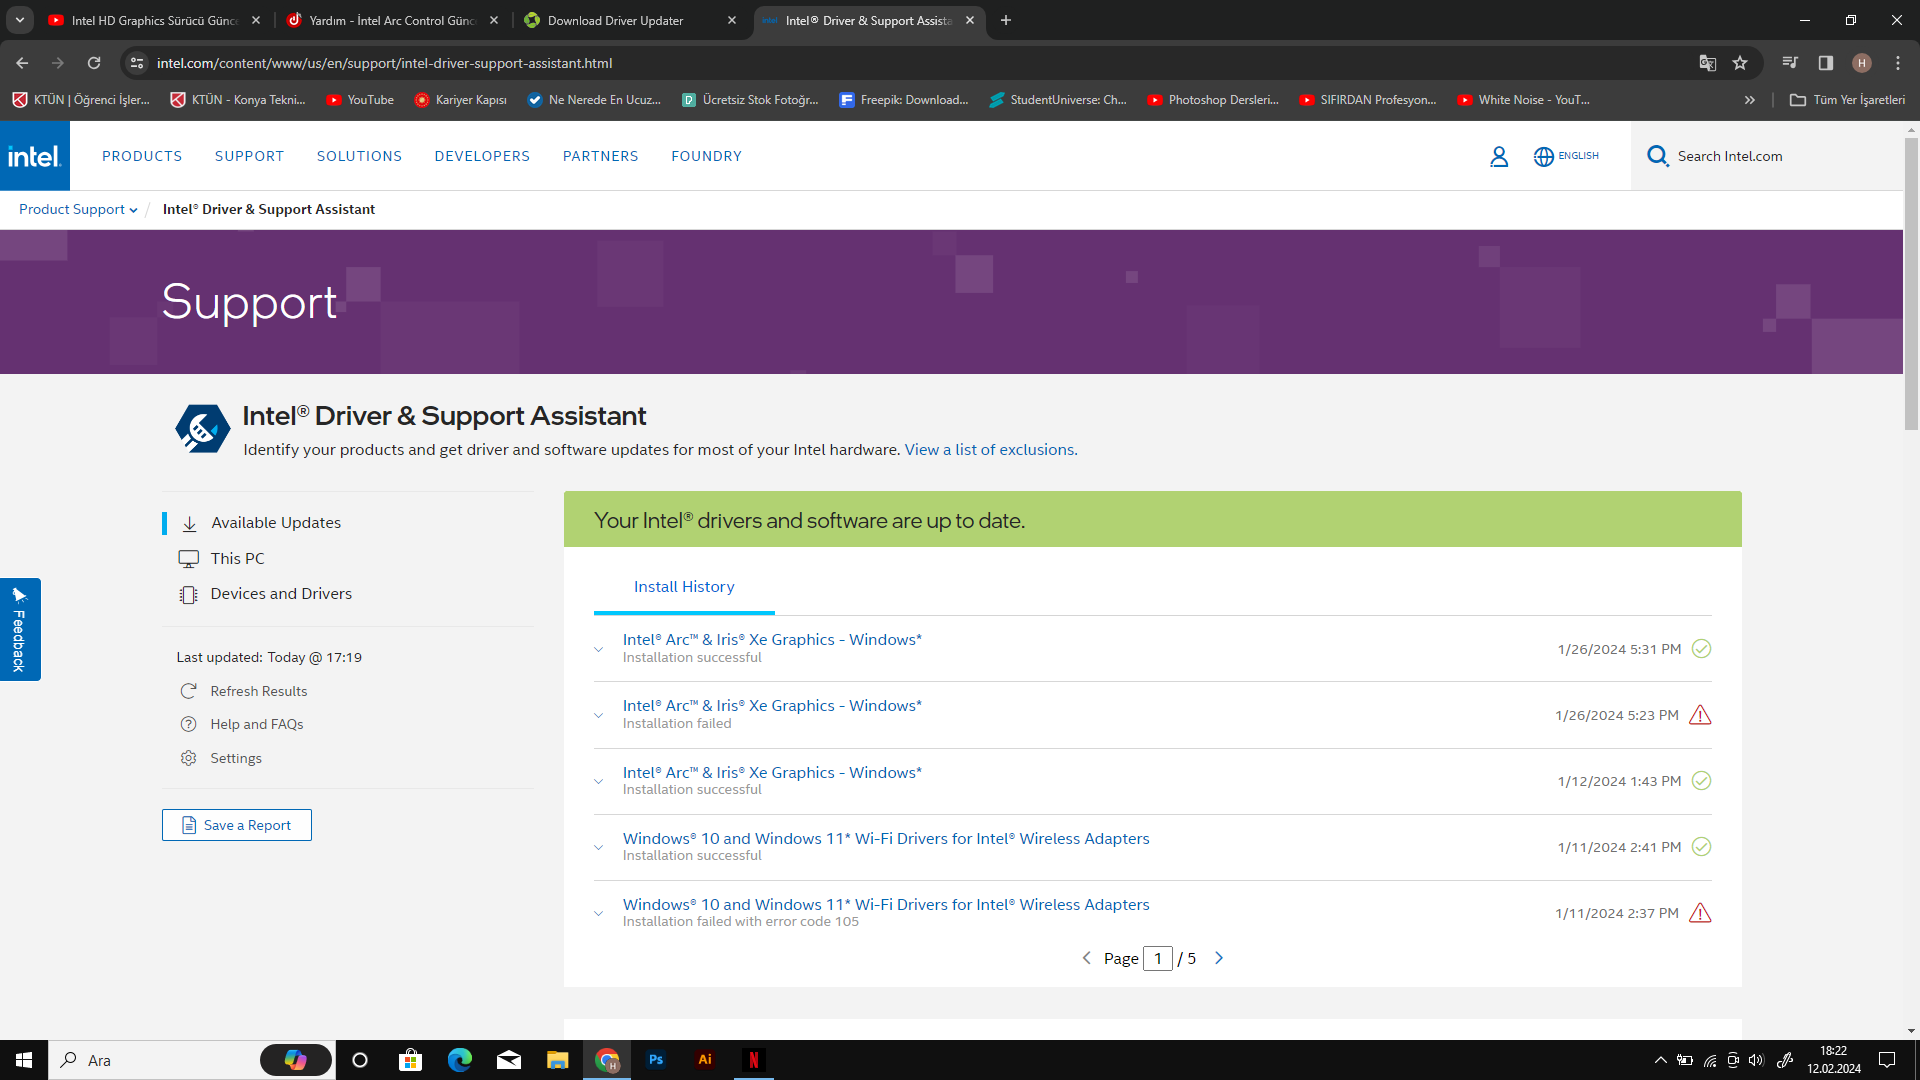Open the user account sign-in icon

click(1498, 156)
